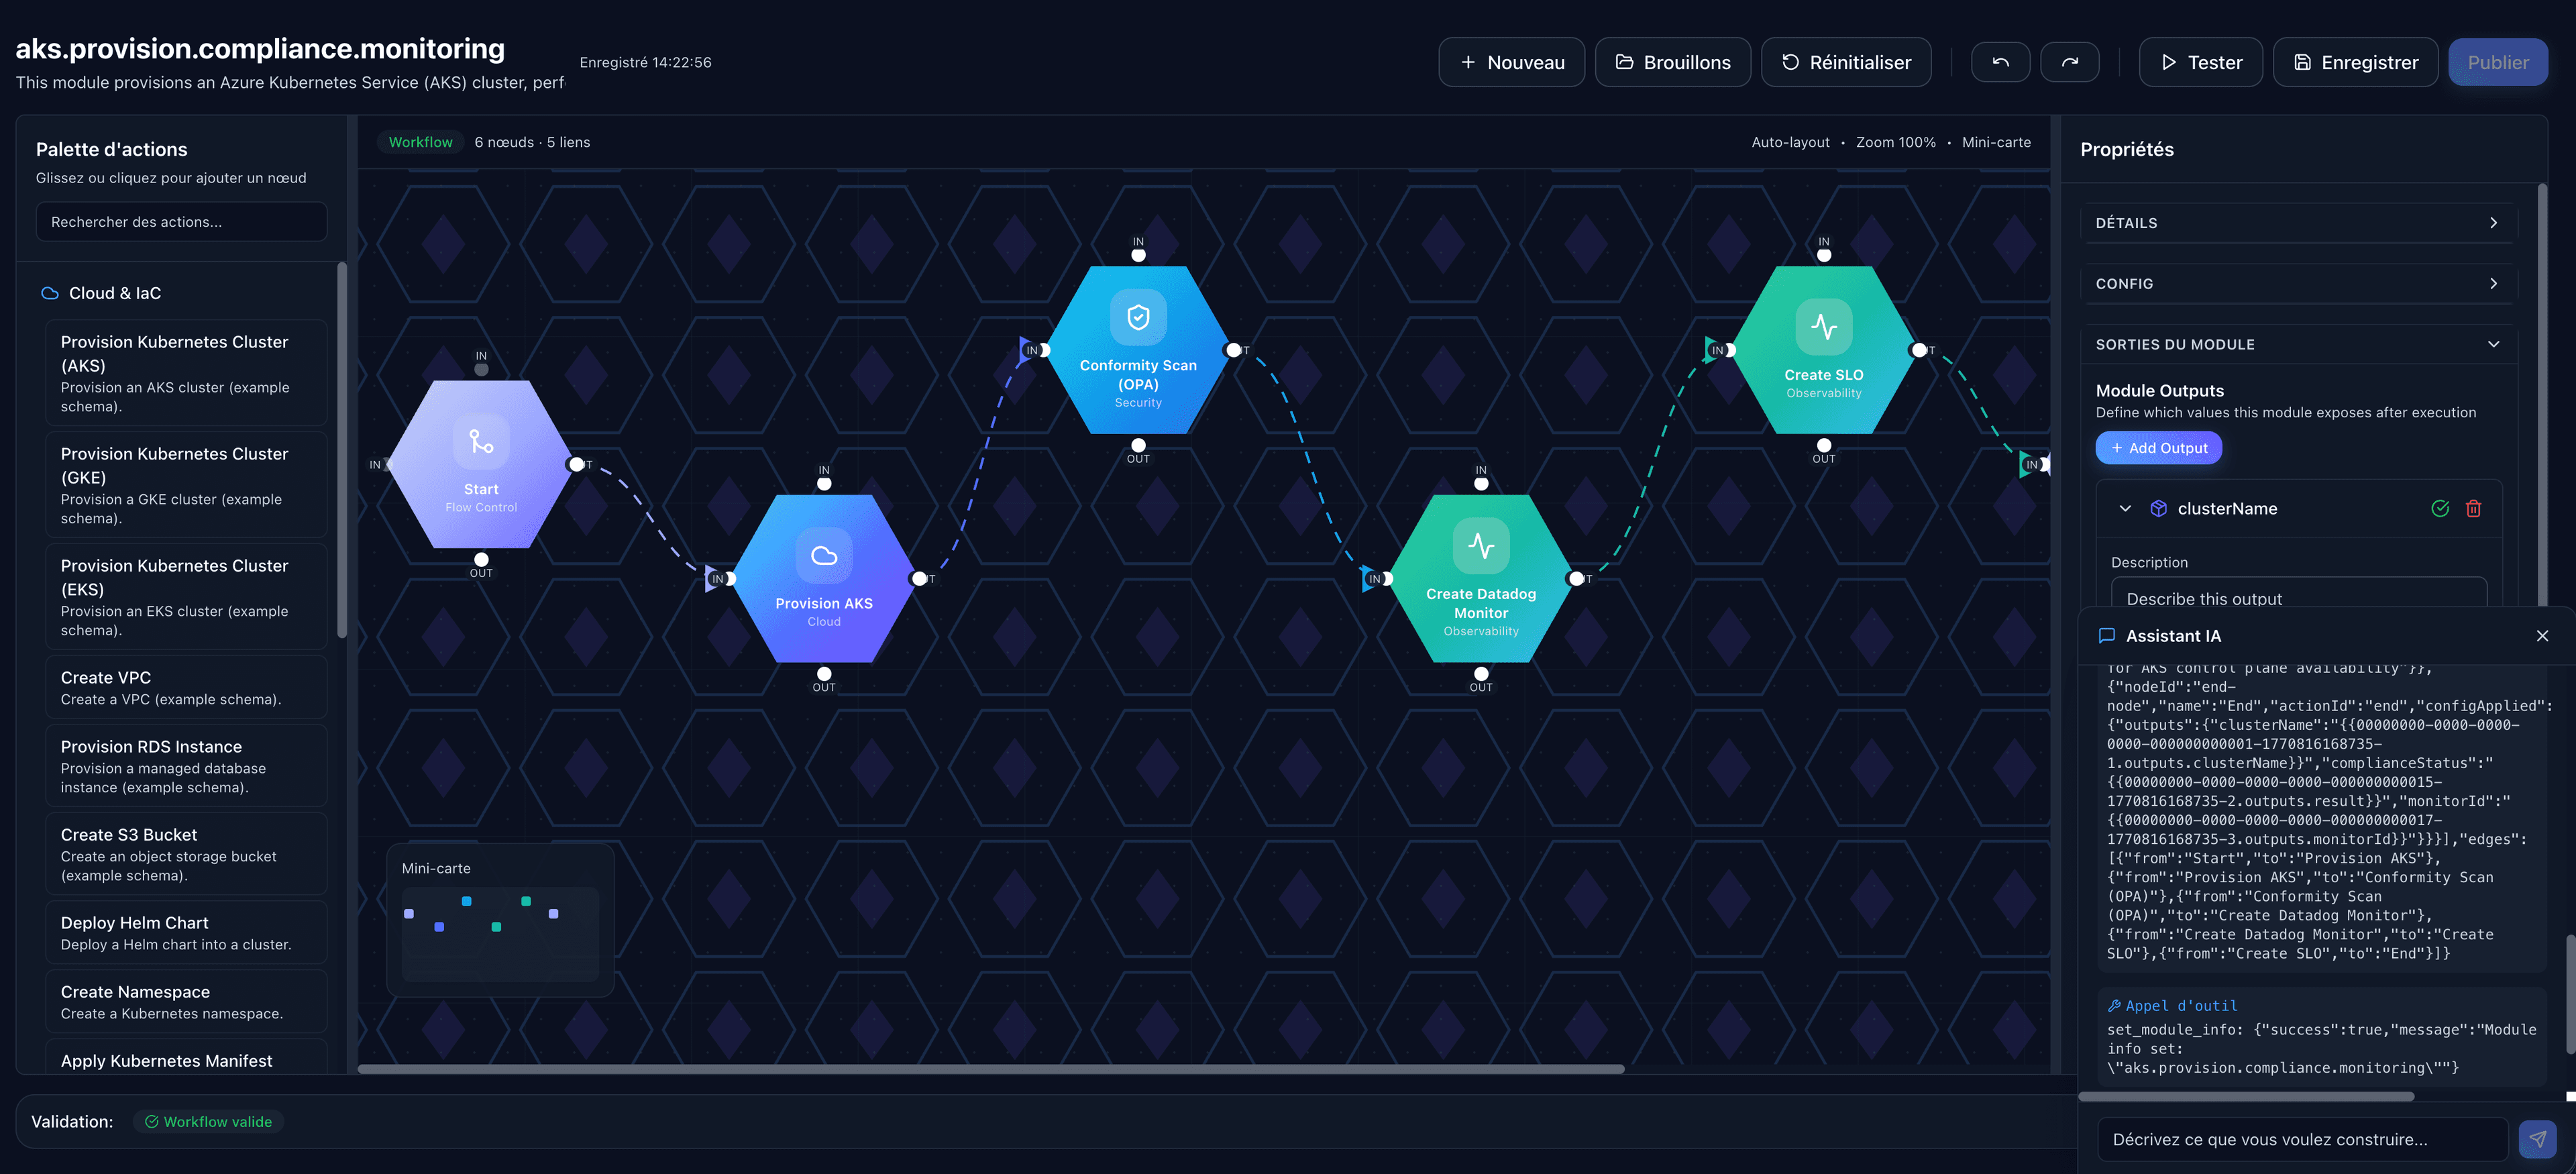
Task: Click the IN port above Create SLO
Action: coord(1824,255)
